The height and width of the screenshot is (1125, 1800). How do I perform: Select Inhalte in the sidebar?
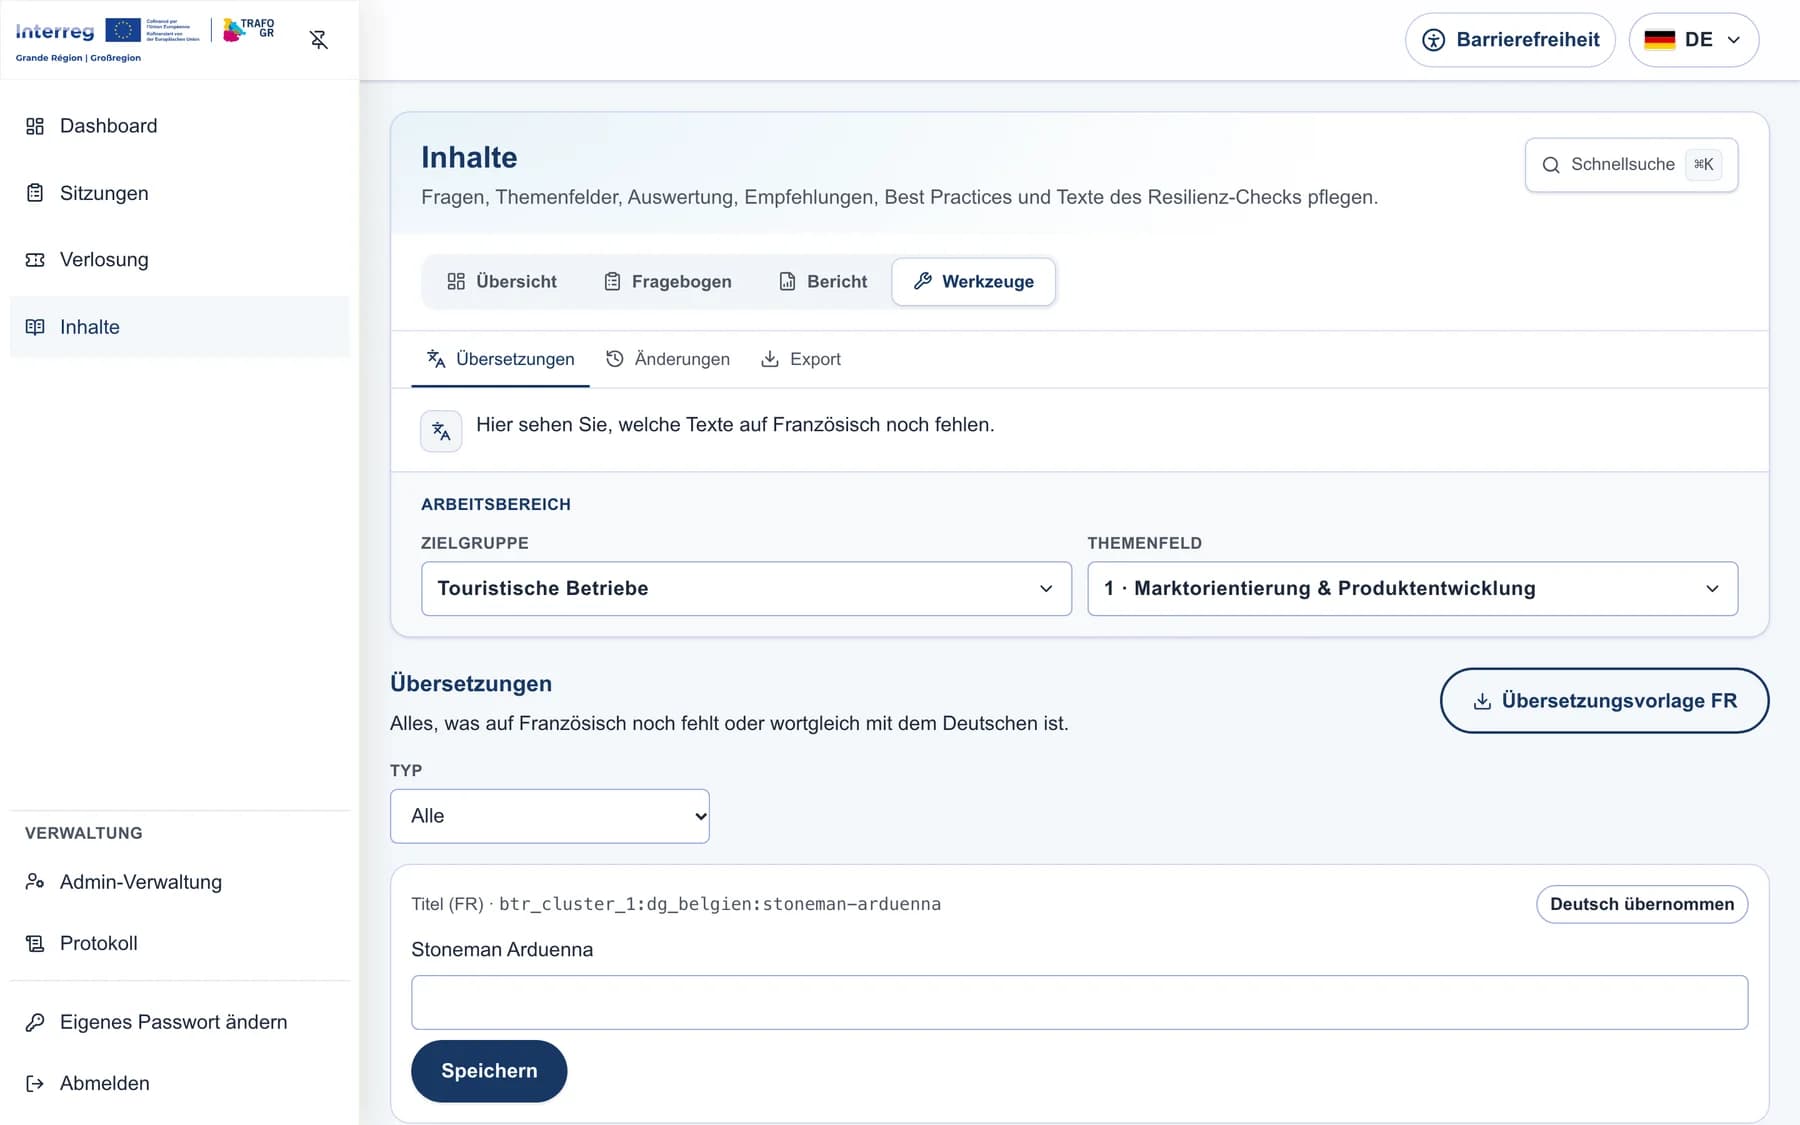180,327
